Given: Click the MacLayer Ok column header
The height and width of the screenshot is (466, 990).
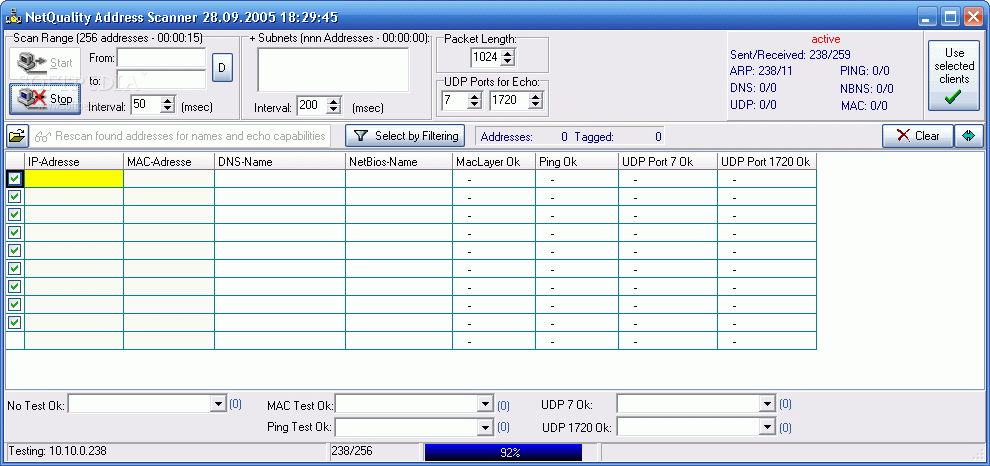Looking at the screenshot, I should tap(494, 162).
